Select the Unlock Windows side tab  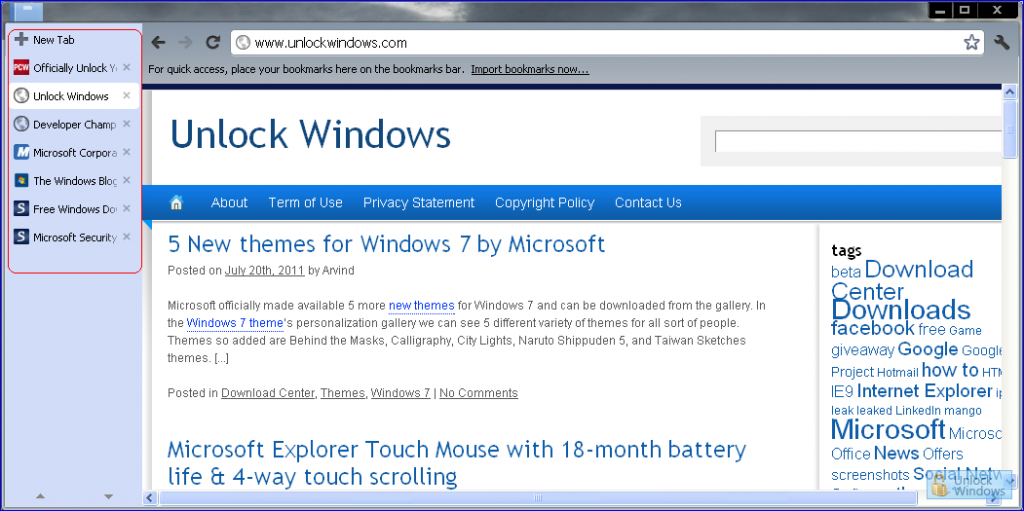74,96
